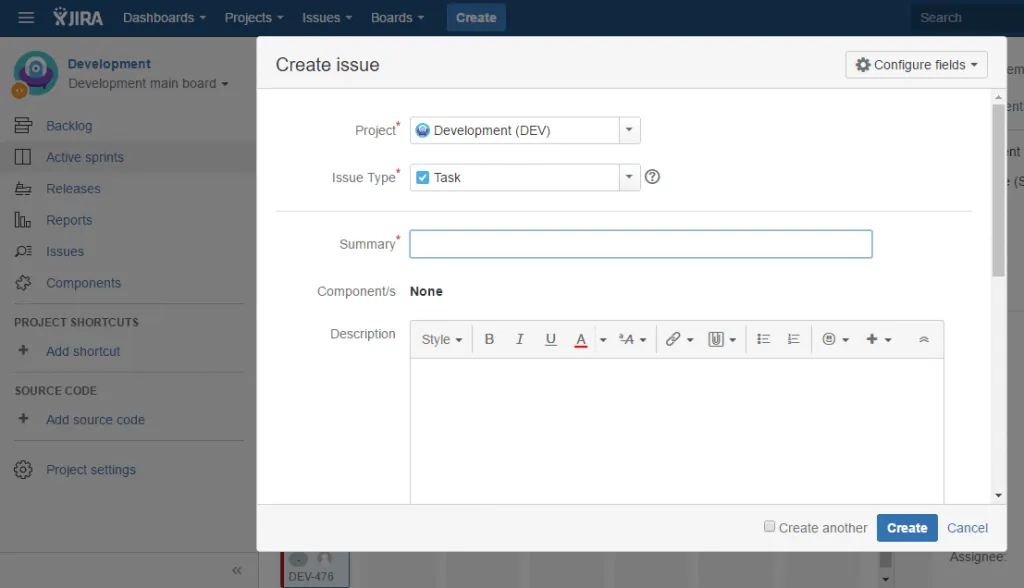Cancel the Create issue dialog
Screen dimensions: 1024x588
tap(966, 527)
